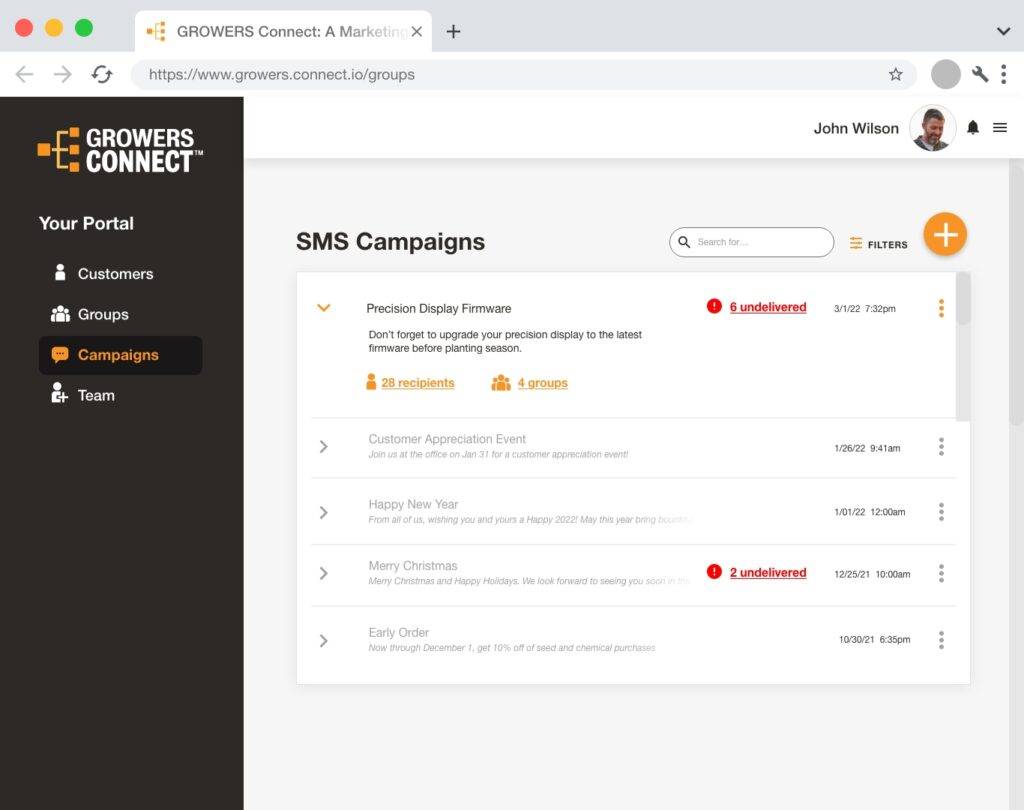Image resolution: width=1024 pixels, height=810 pixels.
Task: Open three-dot menu for Merry Christmas campaign
Action: [940, 574]
